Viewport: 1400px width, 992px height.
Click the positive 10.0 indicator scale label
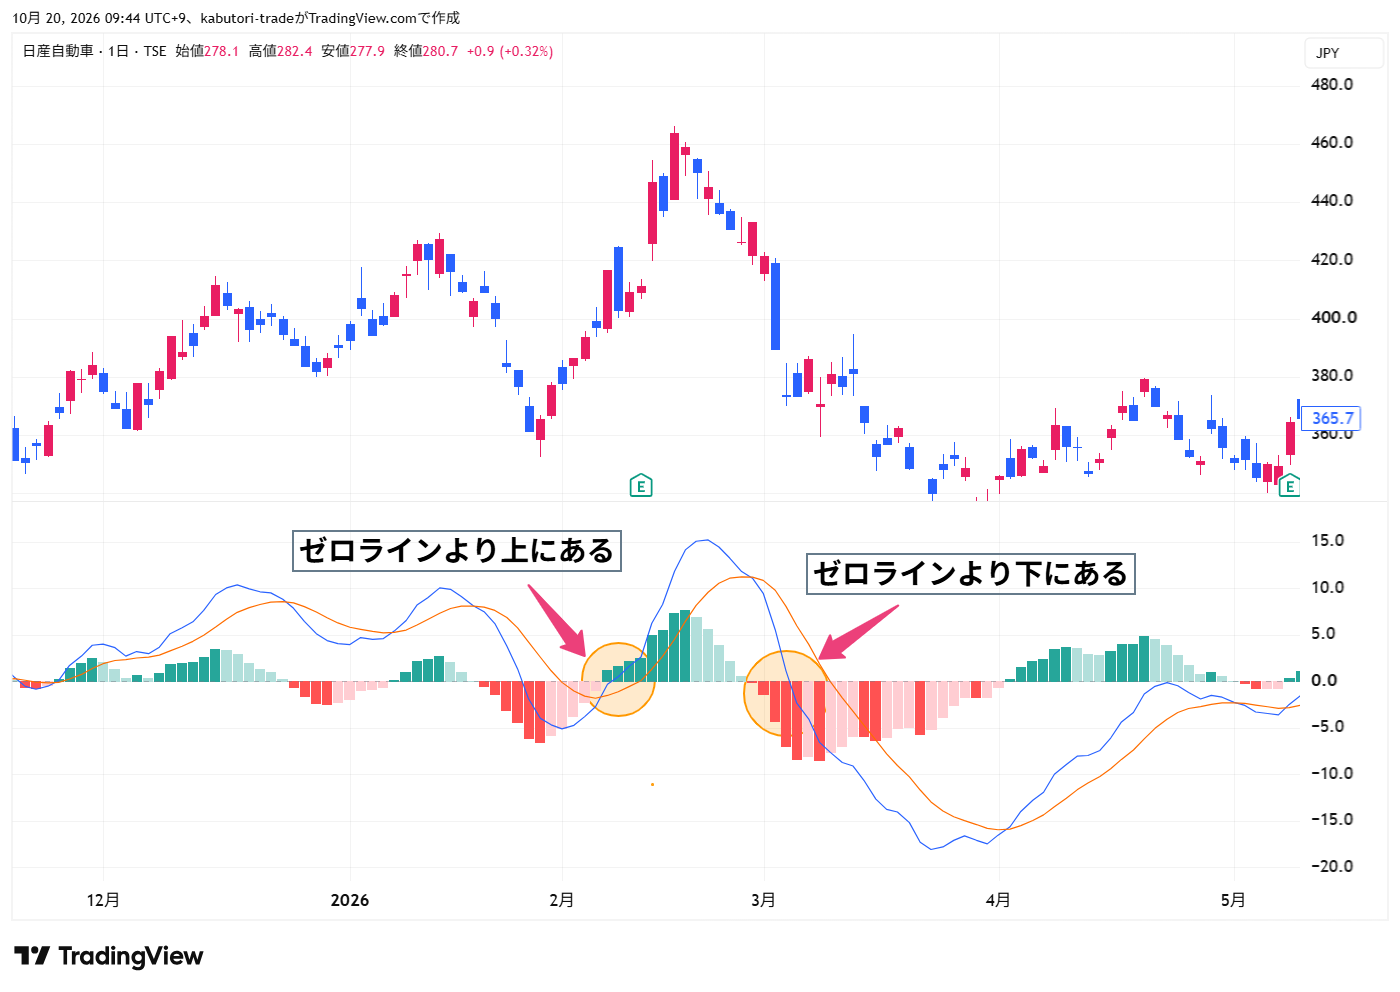coord(1328,587)
